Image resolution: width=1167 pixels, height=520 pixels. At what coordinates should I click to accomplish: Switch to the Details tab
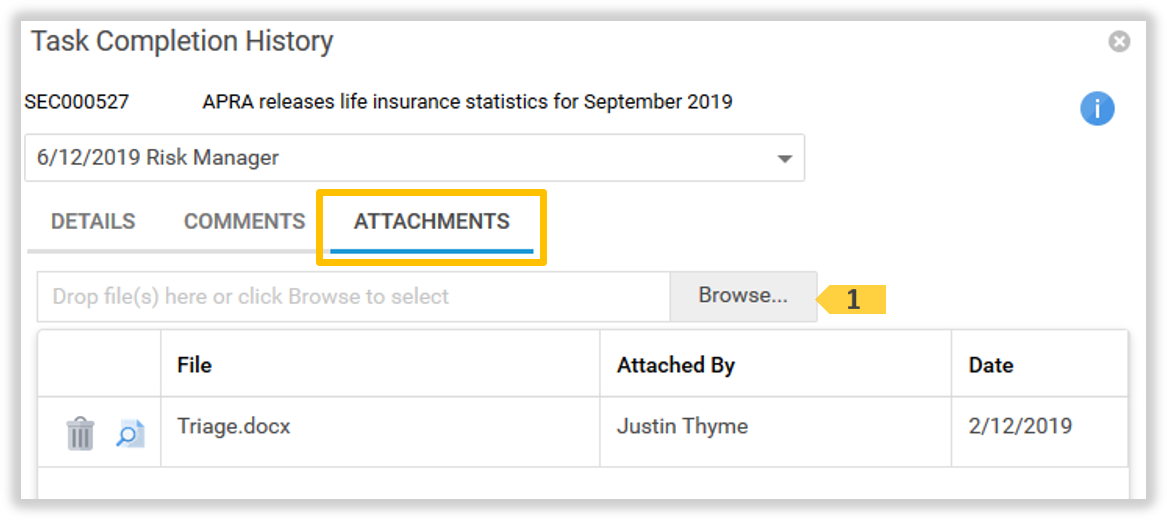pyautogui.click(x=93, y=221)
